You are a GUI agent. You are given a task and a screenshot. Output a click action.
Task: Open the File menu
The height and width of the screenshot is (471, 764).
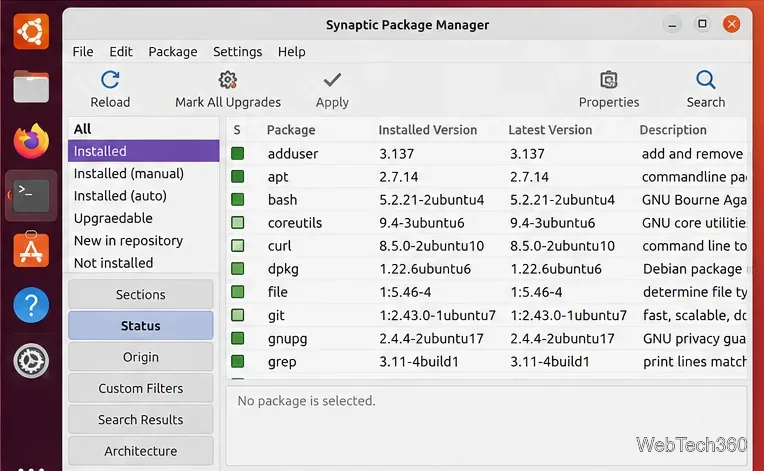(83, 52)
